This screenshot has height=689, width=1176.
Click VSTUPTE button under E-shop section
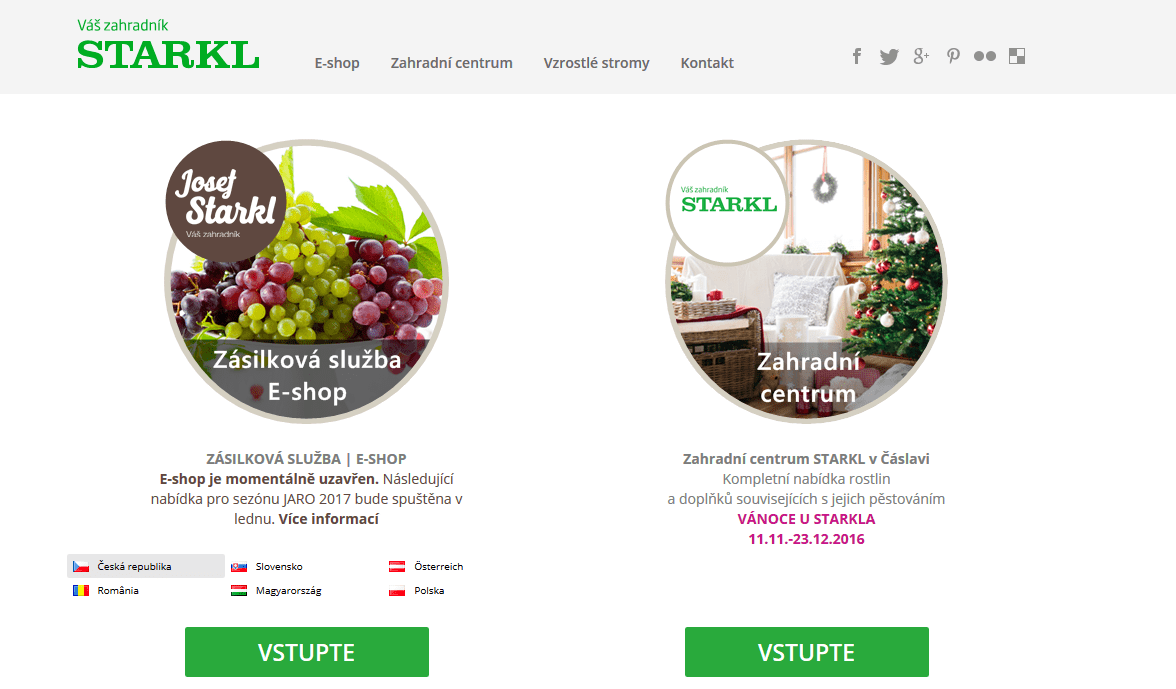[307, 652]
